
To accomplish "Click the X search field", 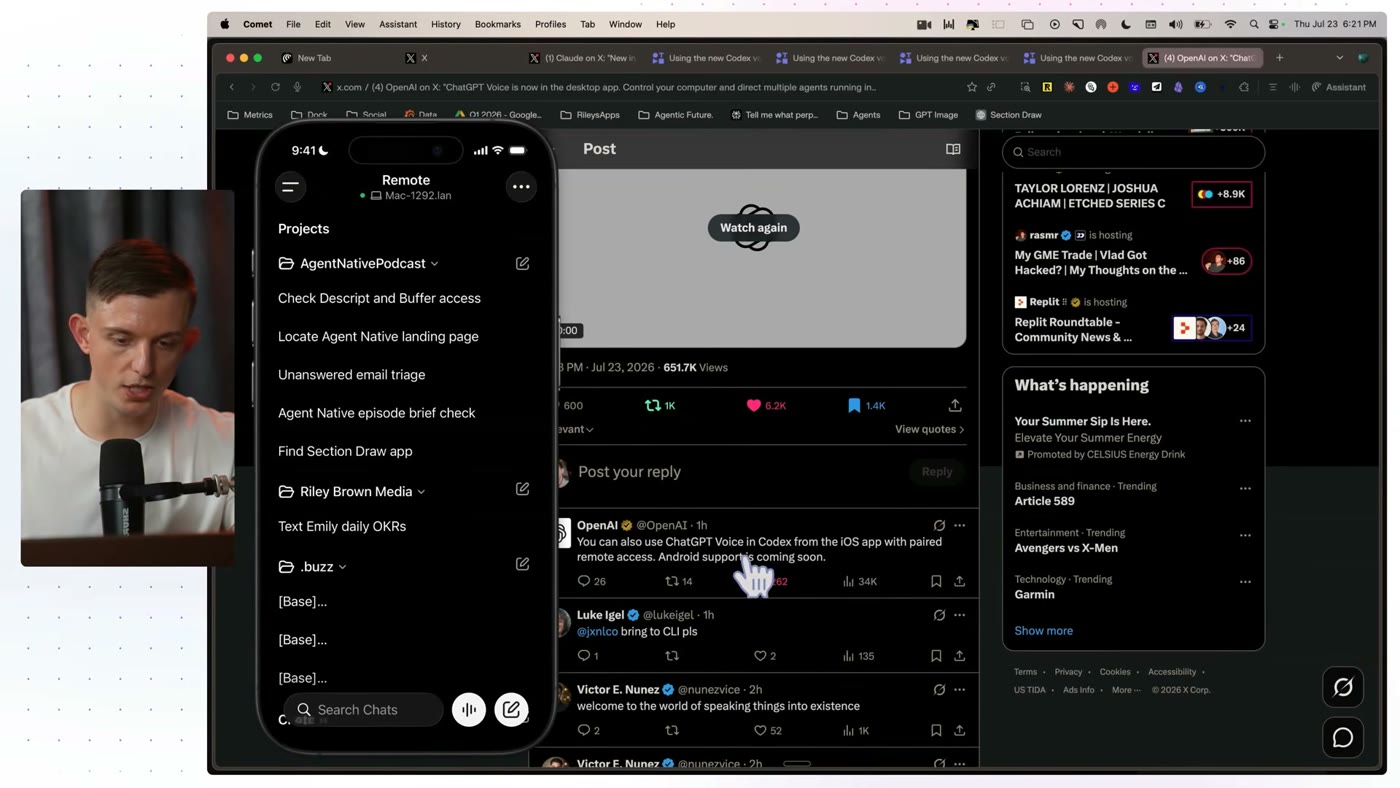I will [1134, 152].
